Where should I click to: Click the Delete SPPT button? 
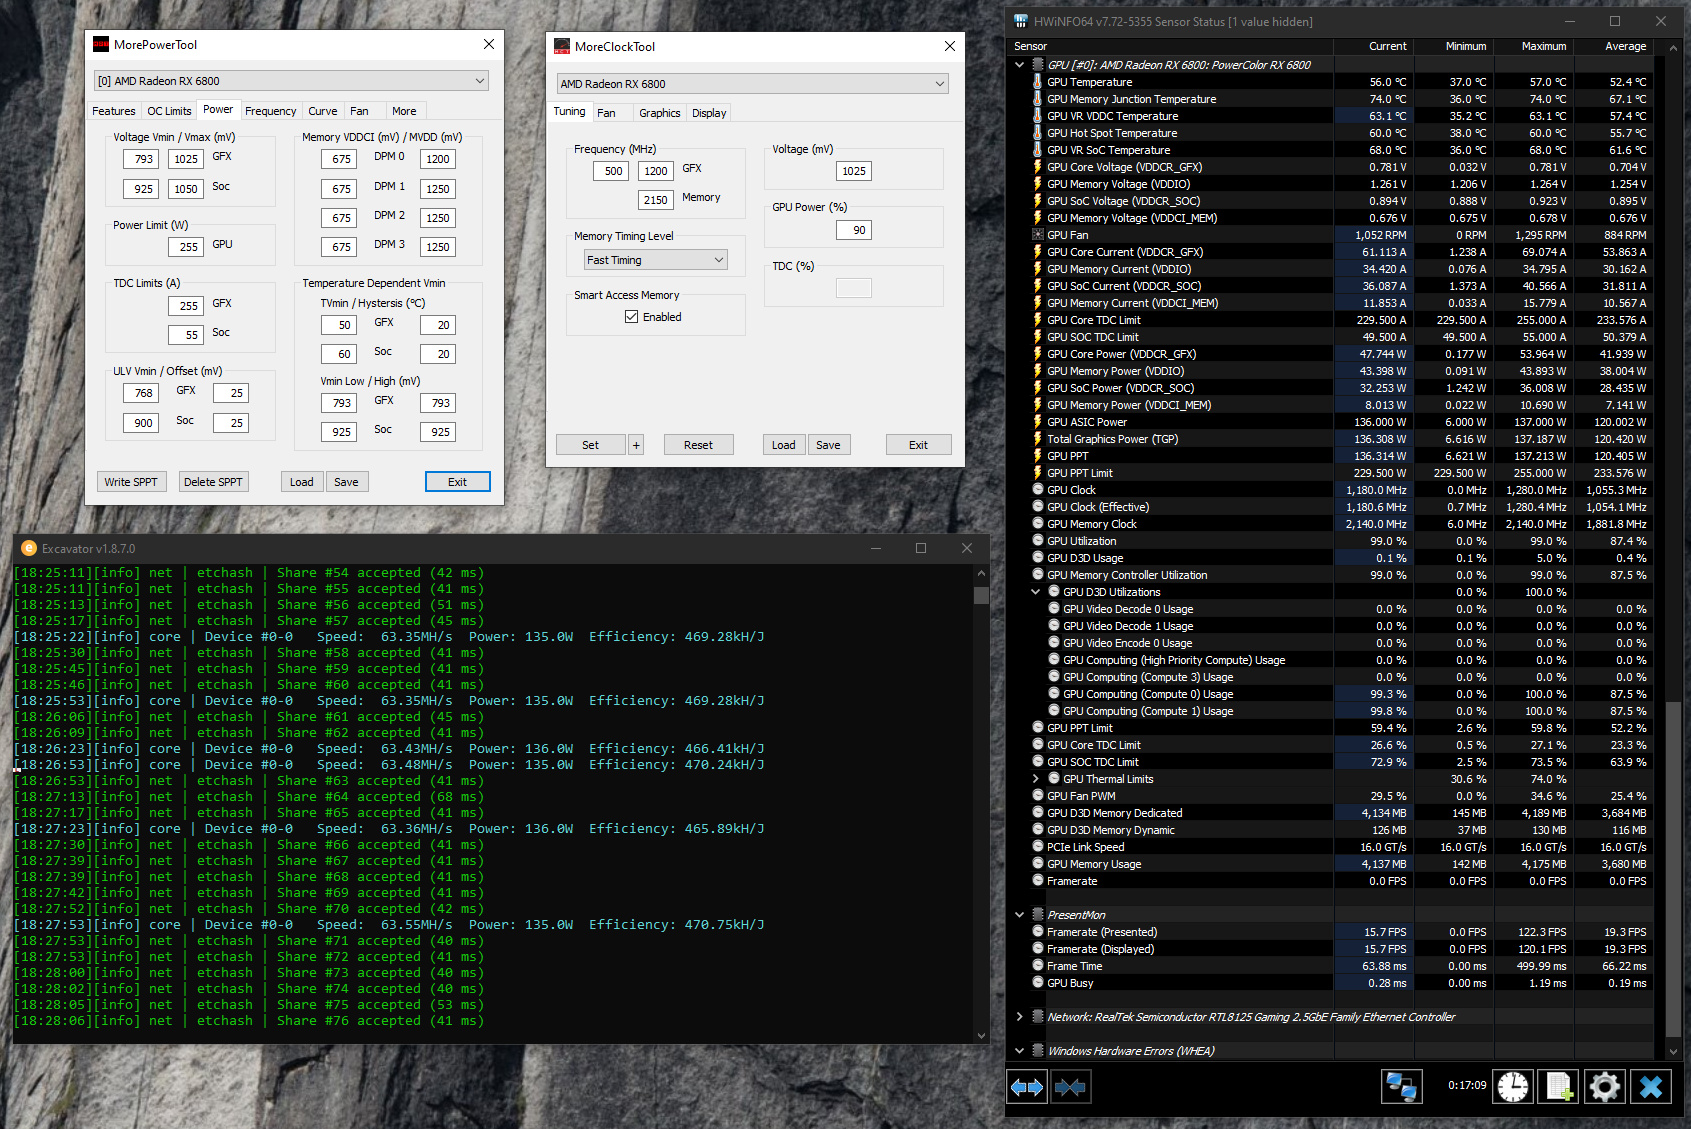pyautogui.click(x=213, y=482)
